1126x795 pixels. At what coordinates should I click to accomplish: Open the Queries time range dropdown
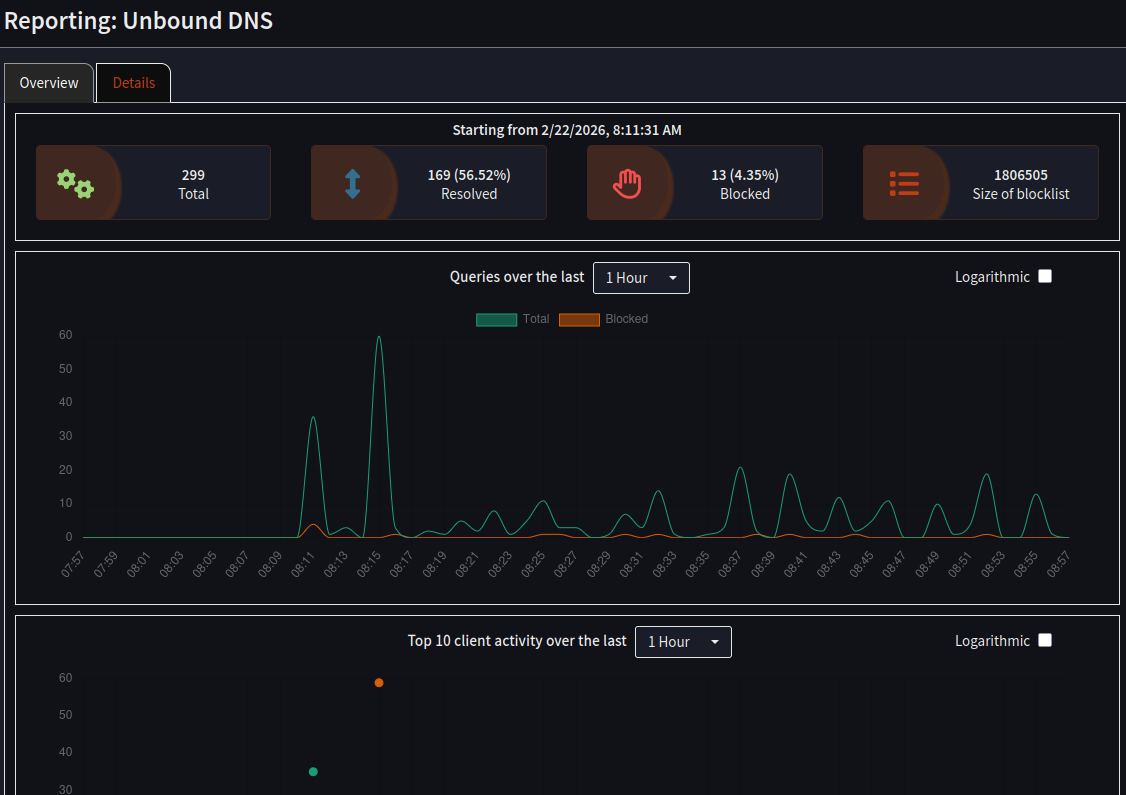(641, 278)
